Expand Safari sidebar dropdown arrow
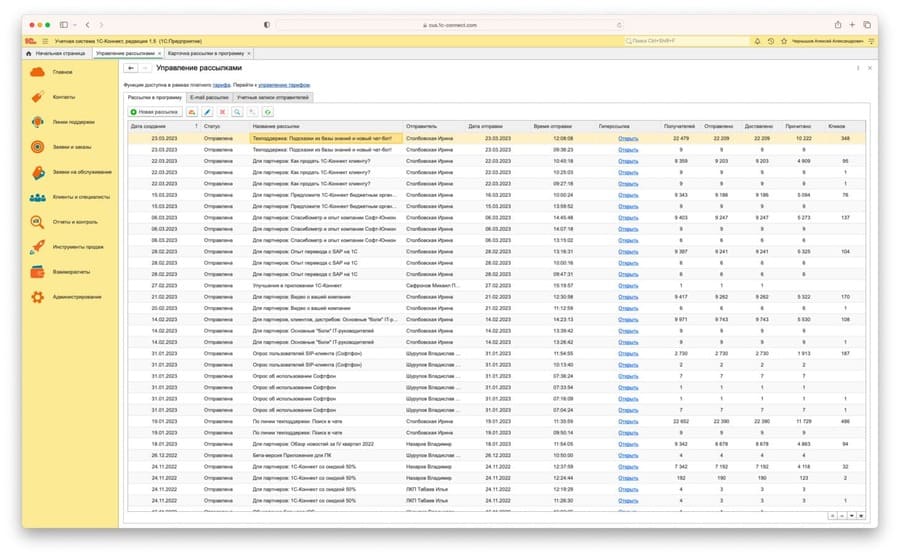This screenshot has width=900, height=557. point(75,25)
